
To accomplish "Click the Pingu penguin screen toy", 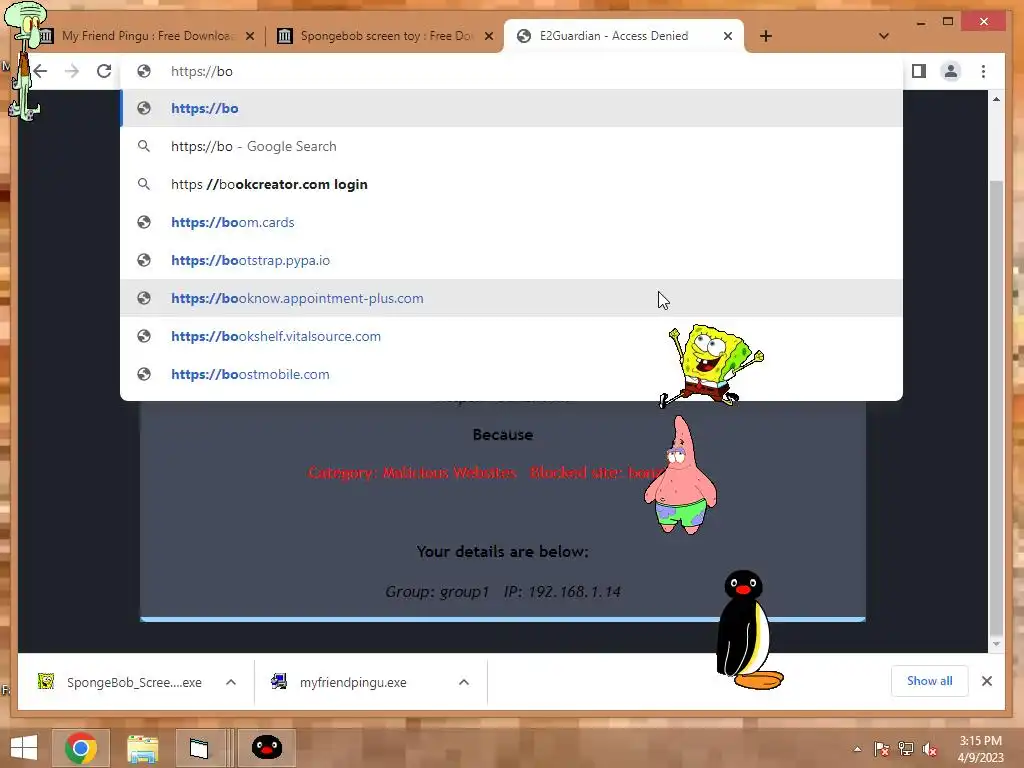I will (x=748, y=630).
